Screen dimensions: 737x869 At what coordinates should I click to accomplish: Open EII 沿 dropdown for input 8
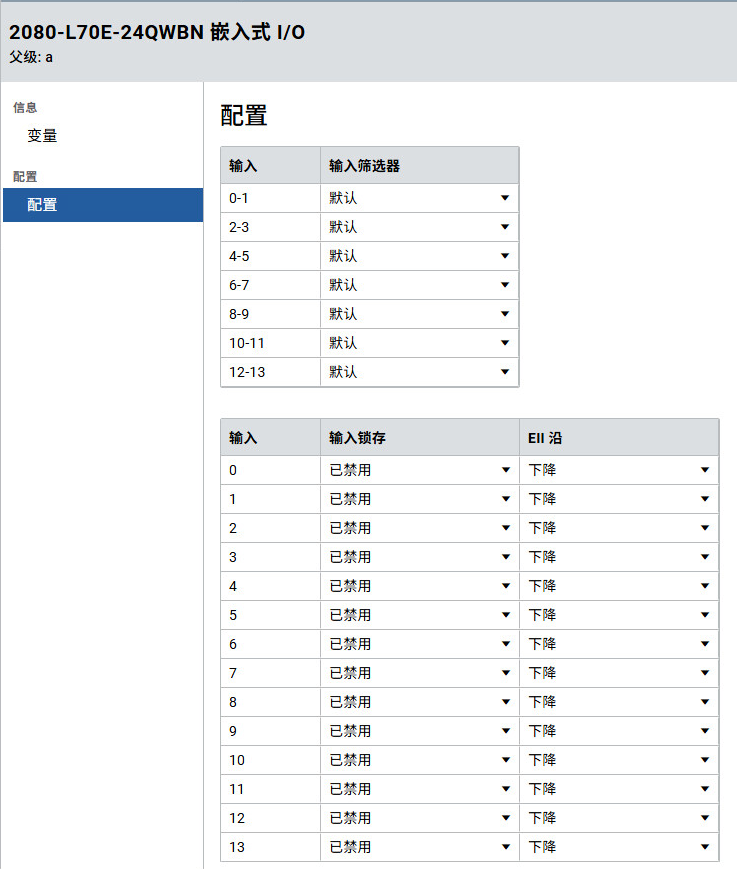[619, 702]
